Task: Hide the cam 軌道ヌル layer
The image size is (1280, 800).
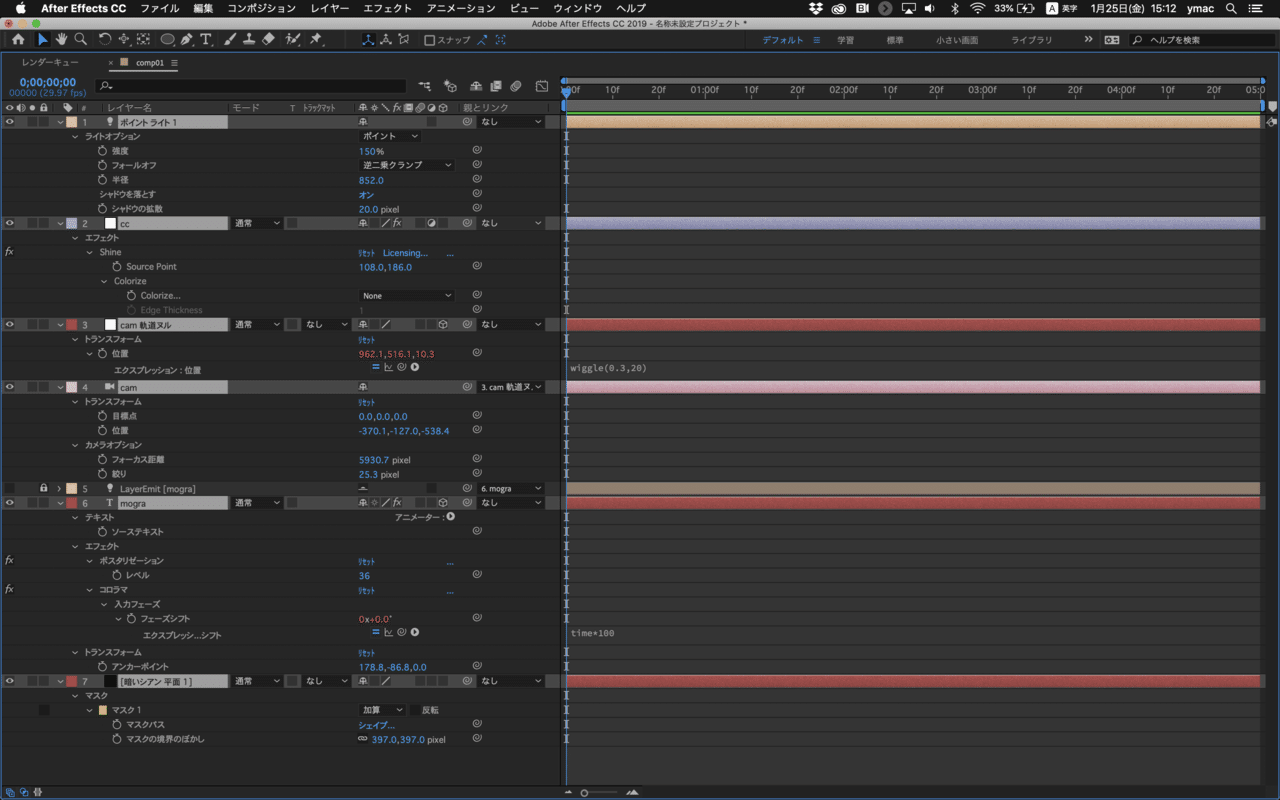Action: click(x=10, y=325)
